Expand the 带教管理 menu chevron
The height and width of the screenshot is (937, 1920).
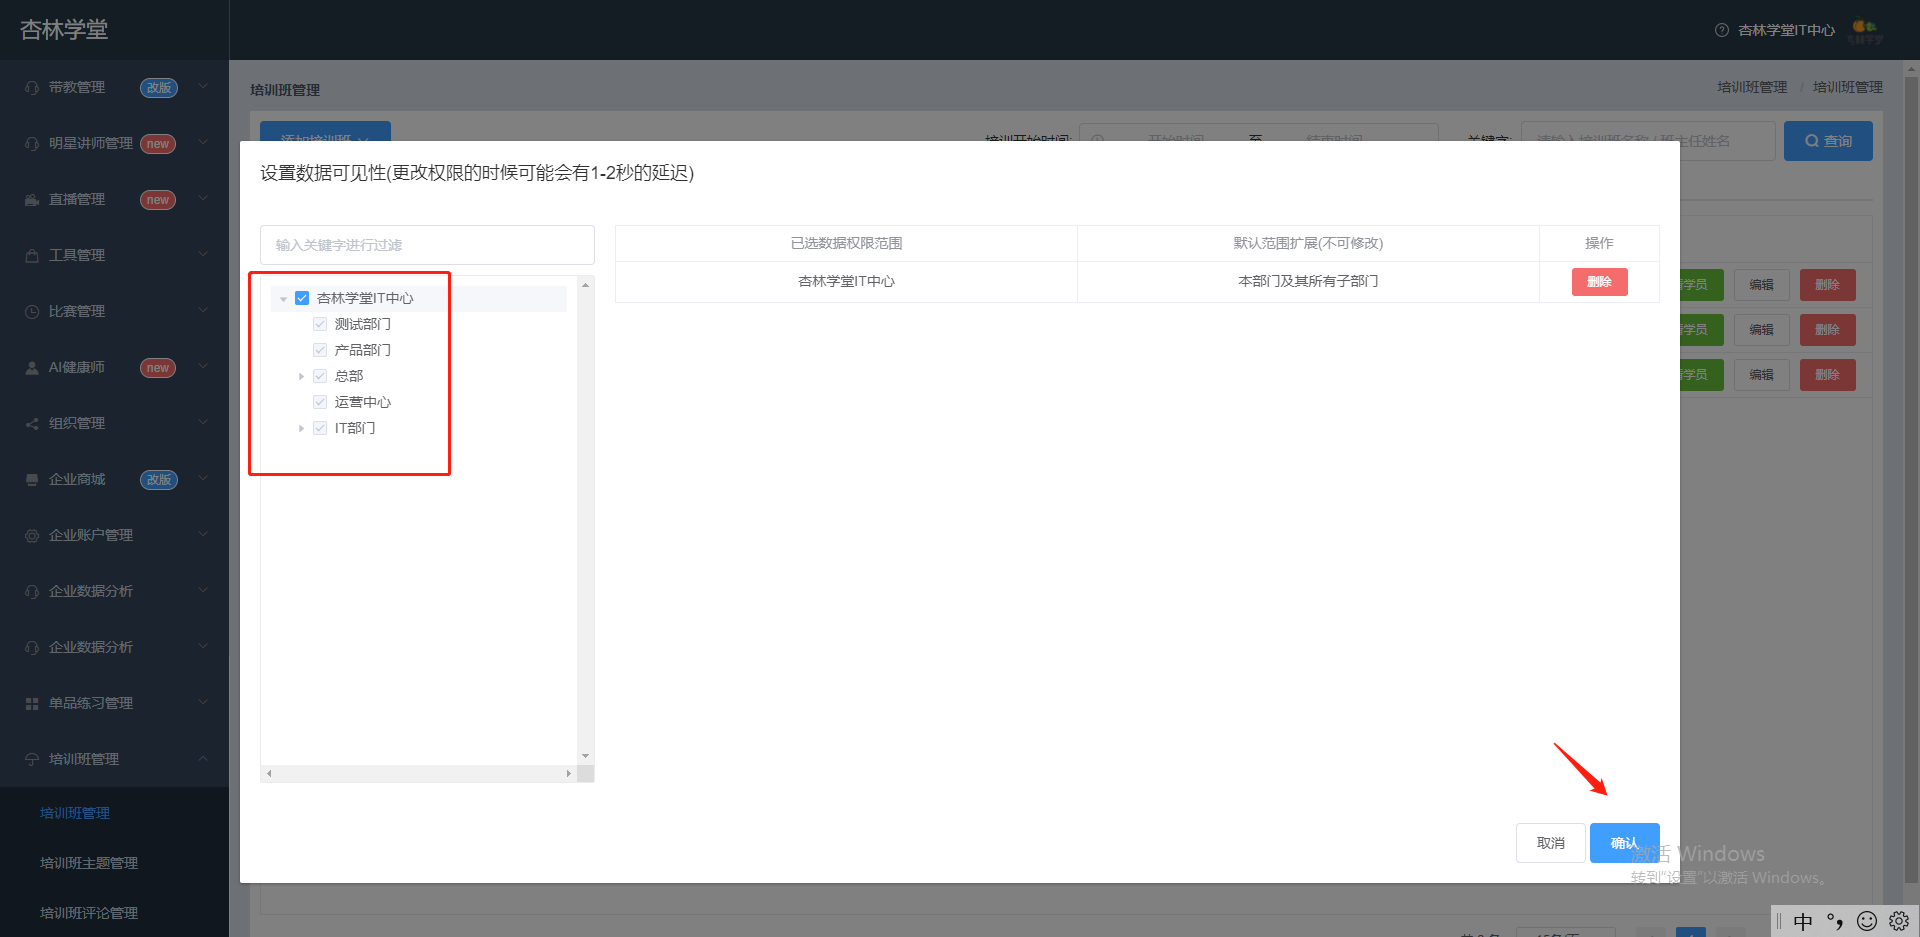point(203,87)
